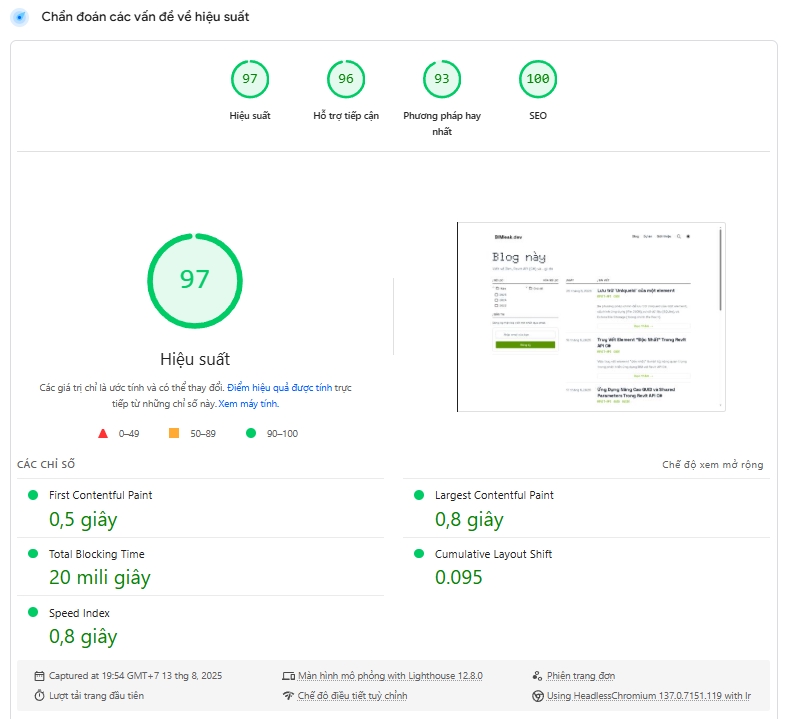Screen dimensions: 786x719
Task: Jump to Hỗ trợ tiếp cận score 96
Action: point(346,79)
